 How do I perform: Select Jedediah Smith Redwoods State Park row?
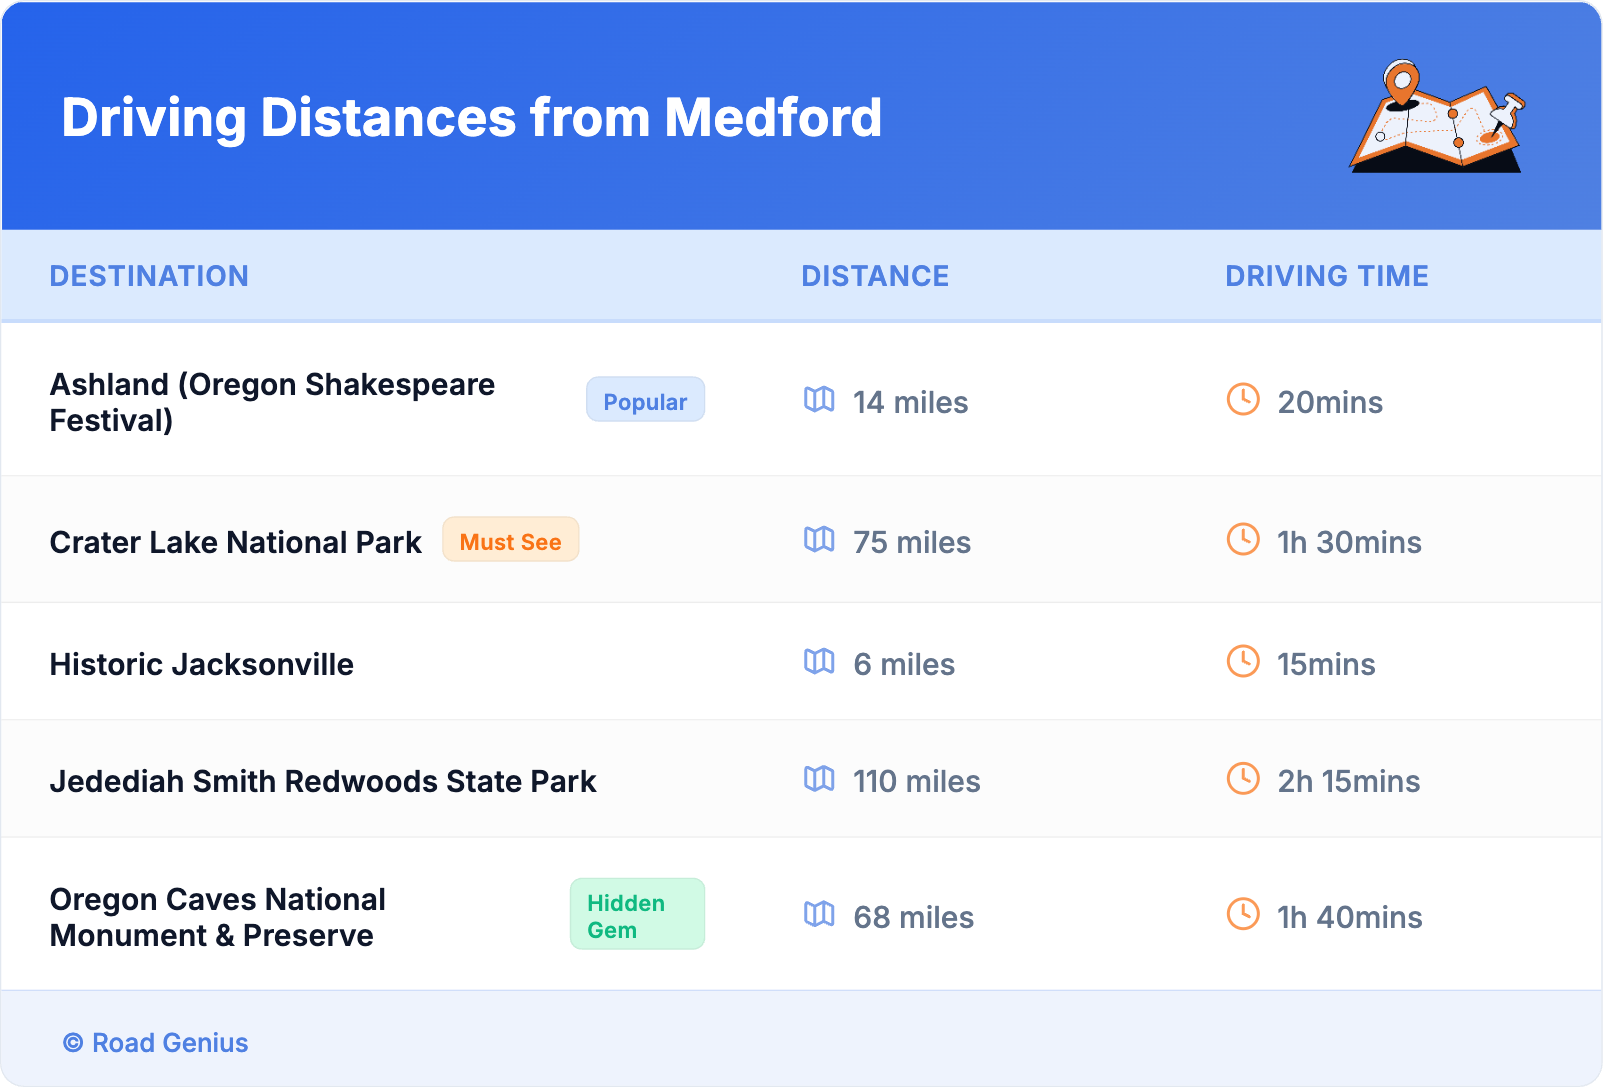(323, 781)
